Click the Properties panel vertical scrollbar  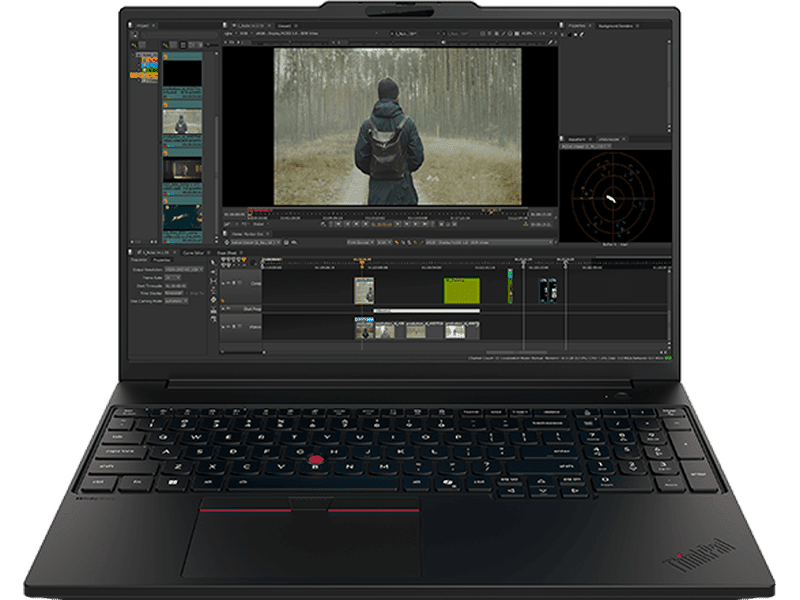[x=669, y=85]
